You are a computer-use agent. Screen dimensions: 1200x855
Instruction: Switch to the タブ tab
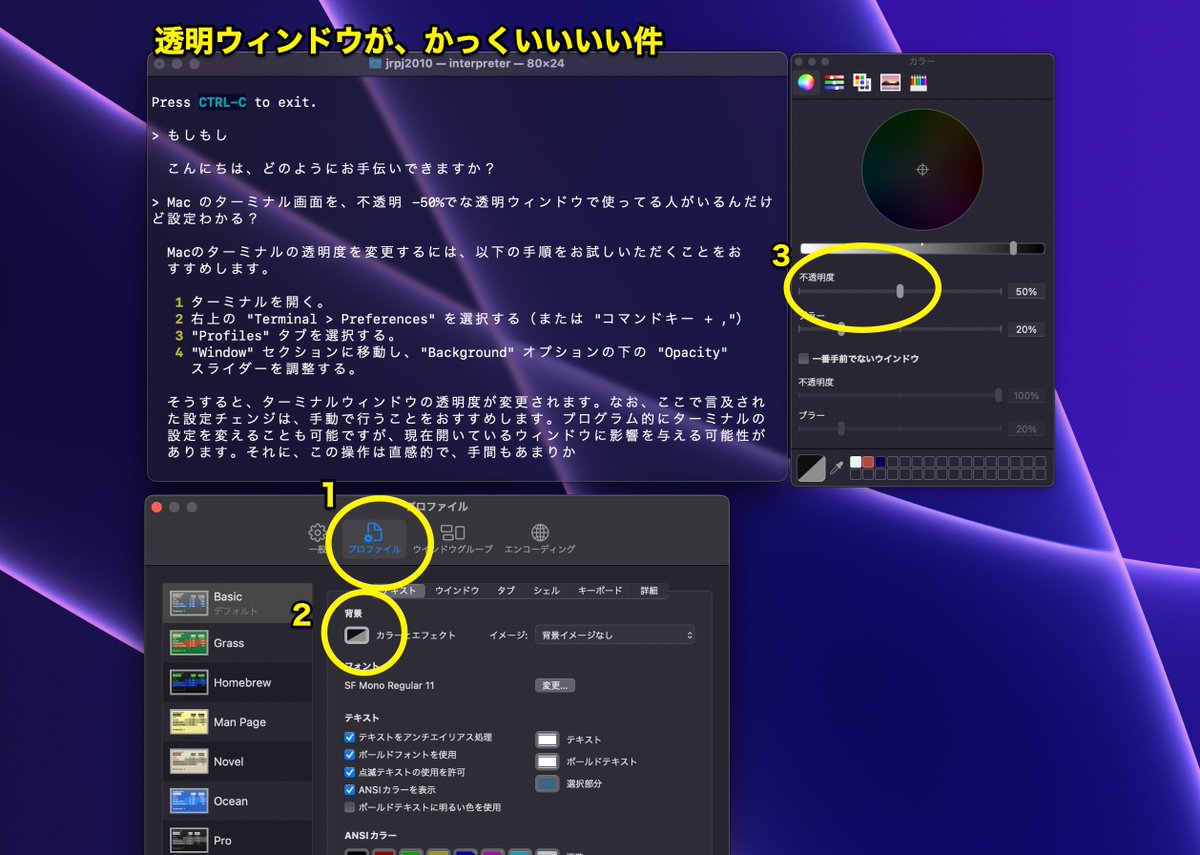pyautogui.click(x=506, y=590)
